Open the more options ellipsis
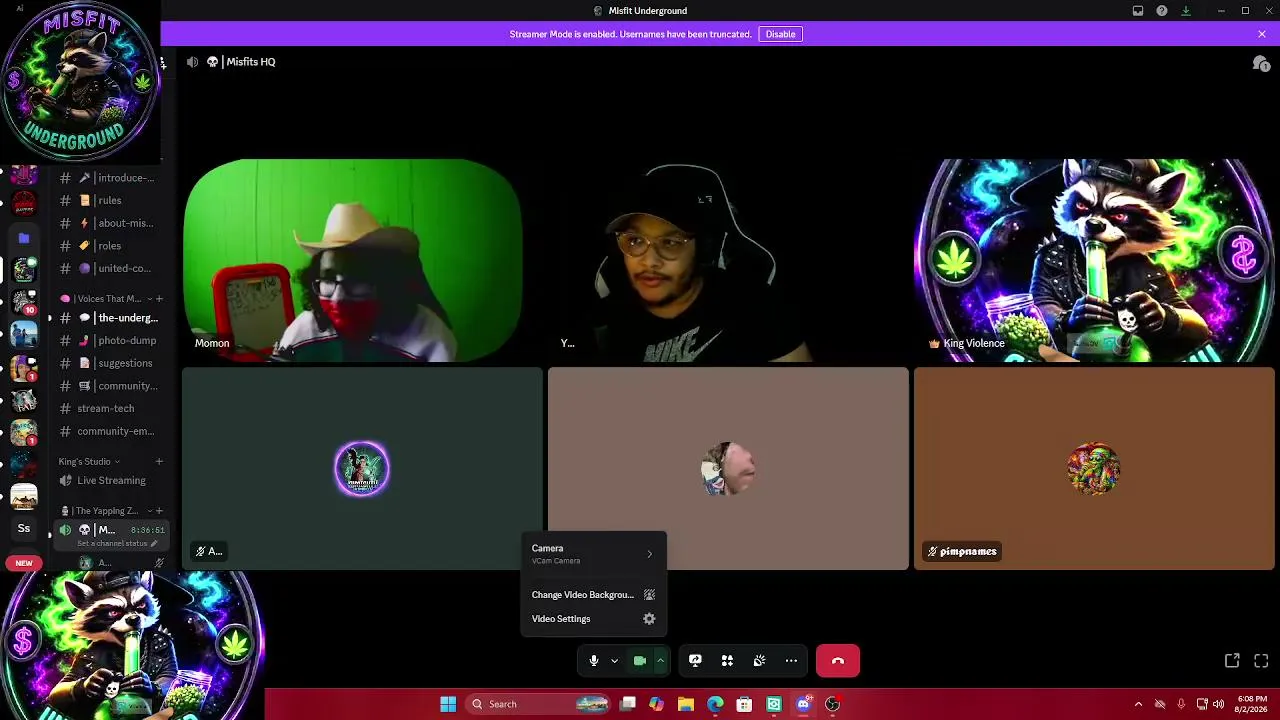The width and height of the screenshot is (1280, 720). tap(791, 661)
